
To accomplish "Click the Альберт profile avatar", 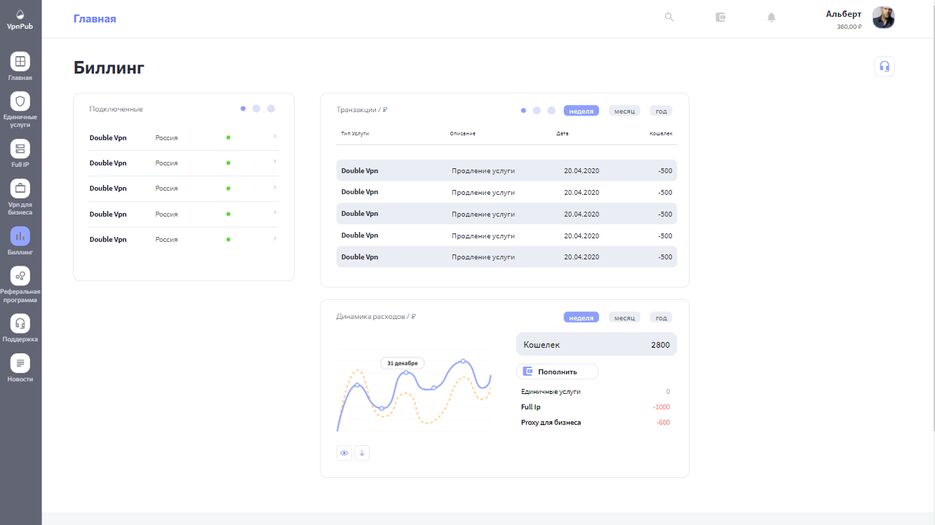I will (883, 18).
